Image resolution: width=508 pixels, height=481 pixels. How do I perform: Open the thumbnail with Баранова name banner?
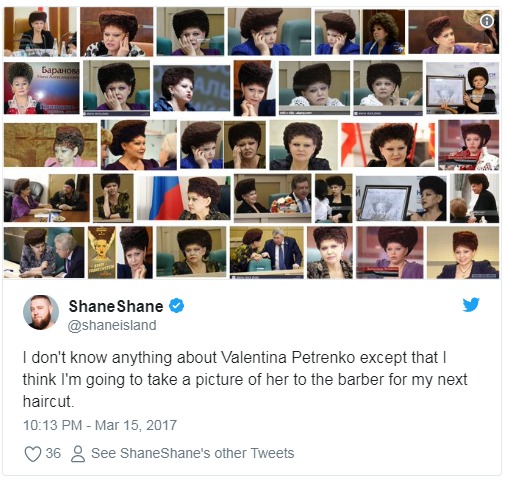42,88
